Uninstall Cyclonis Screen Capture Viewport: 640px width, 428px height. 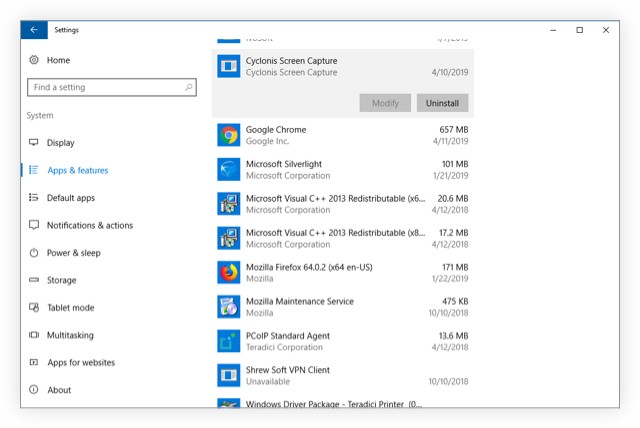442,103
